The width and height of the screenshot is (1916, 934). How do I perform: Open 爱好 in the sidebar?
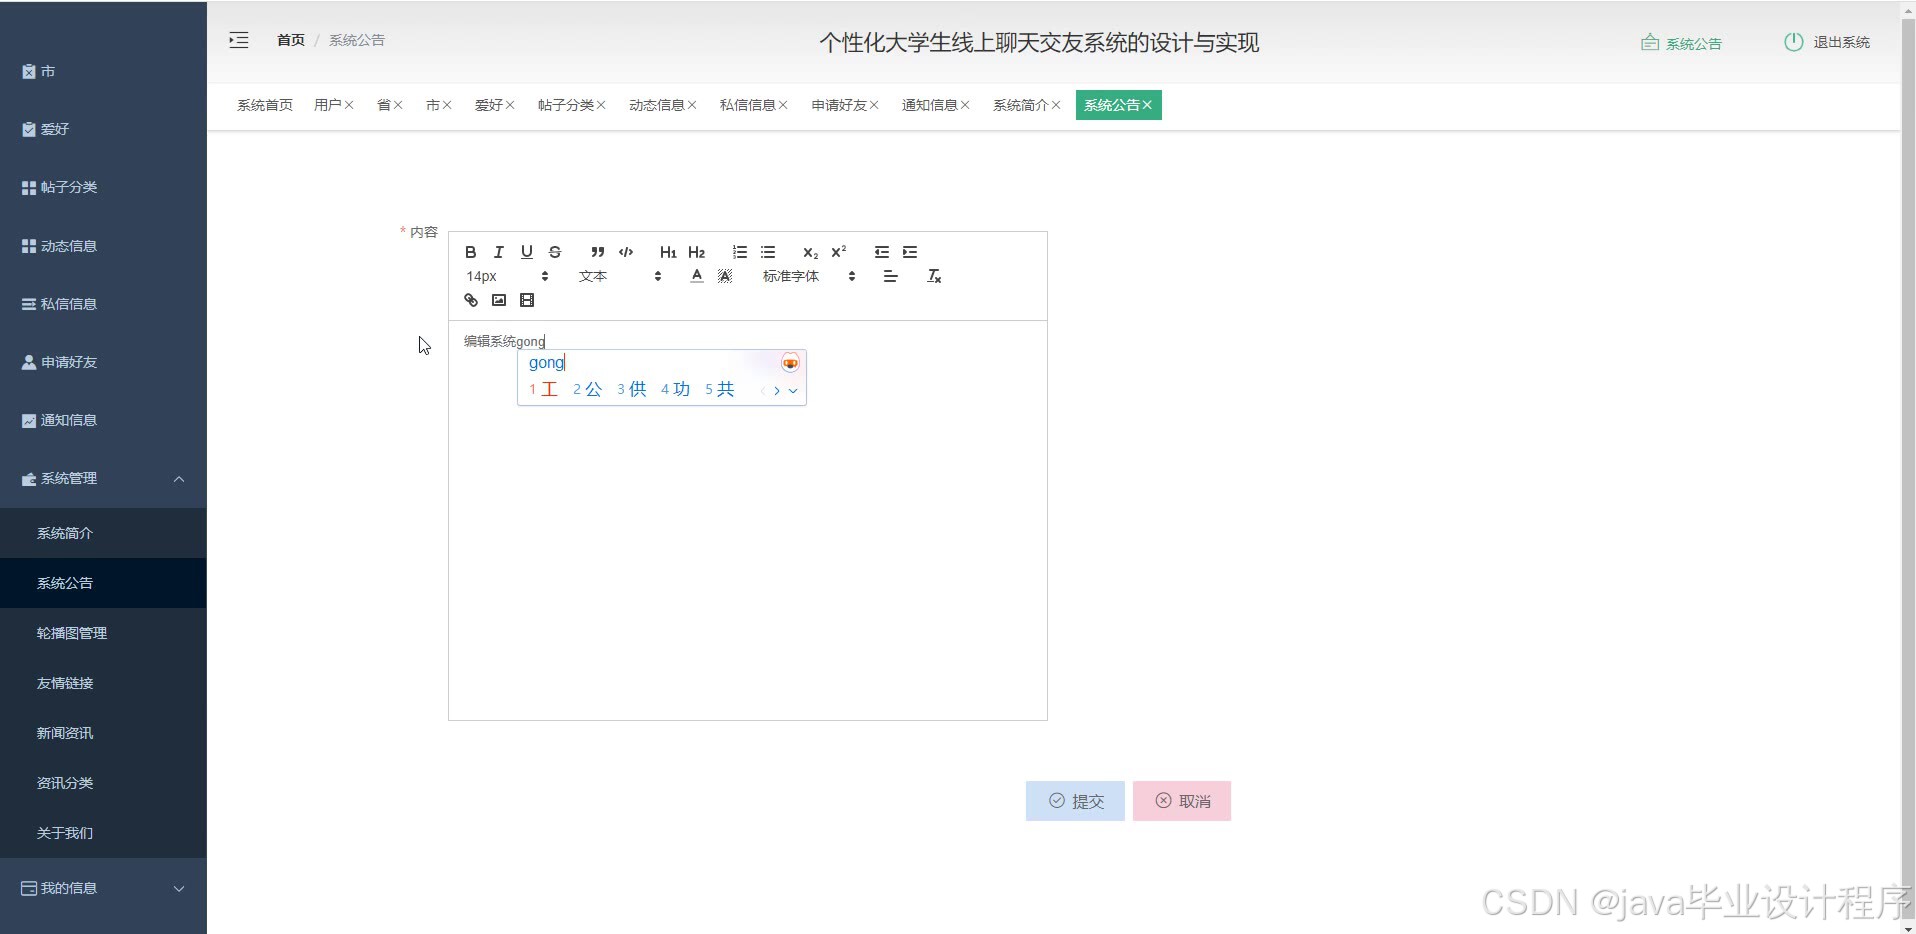[x=103, y=129]
